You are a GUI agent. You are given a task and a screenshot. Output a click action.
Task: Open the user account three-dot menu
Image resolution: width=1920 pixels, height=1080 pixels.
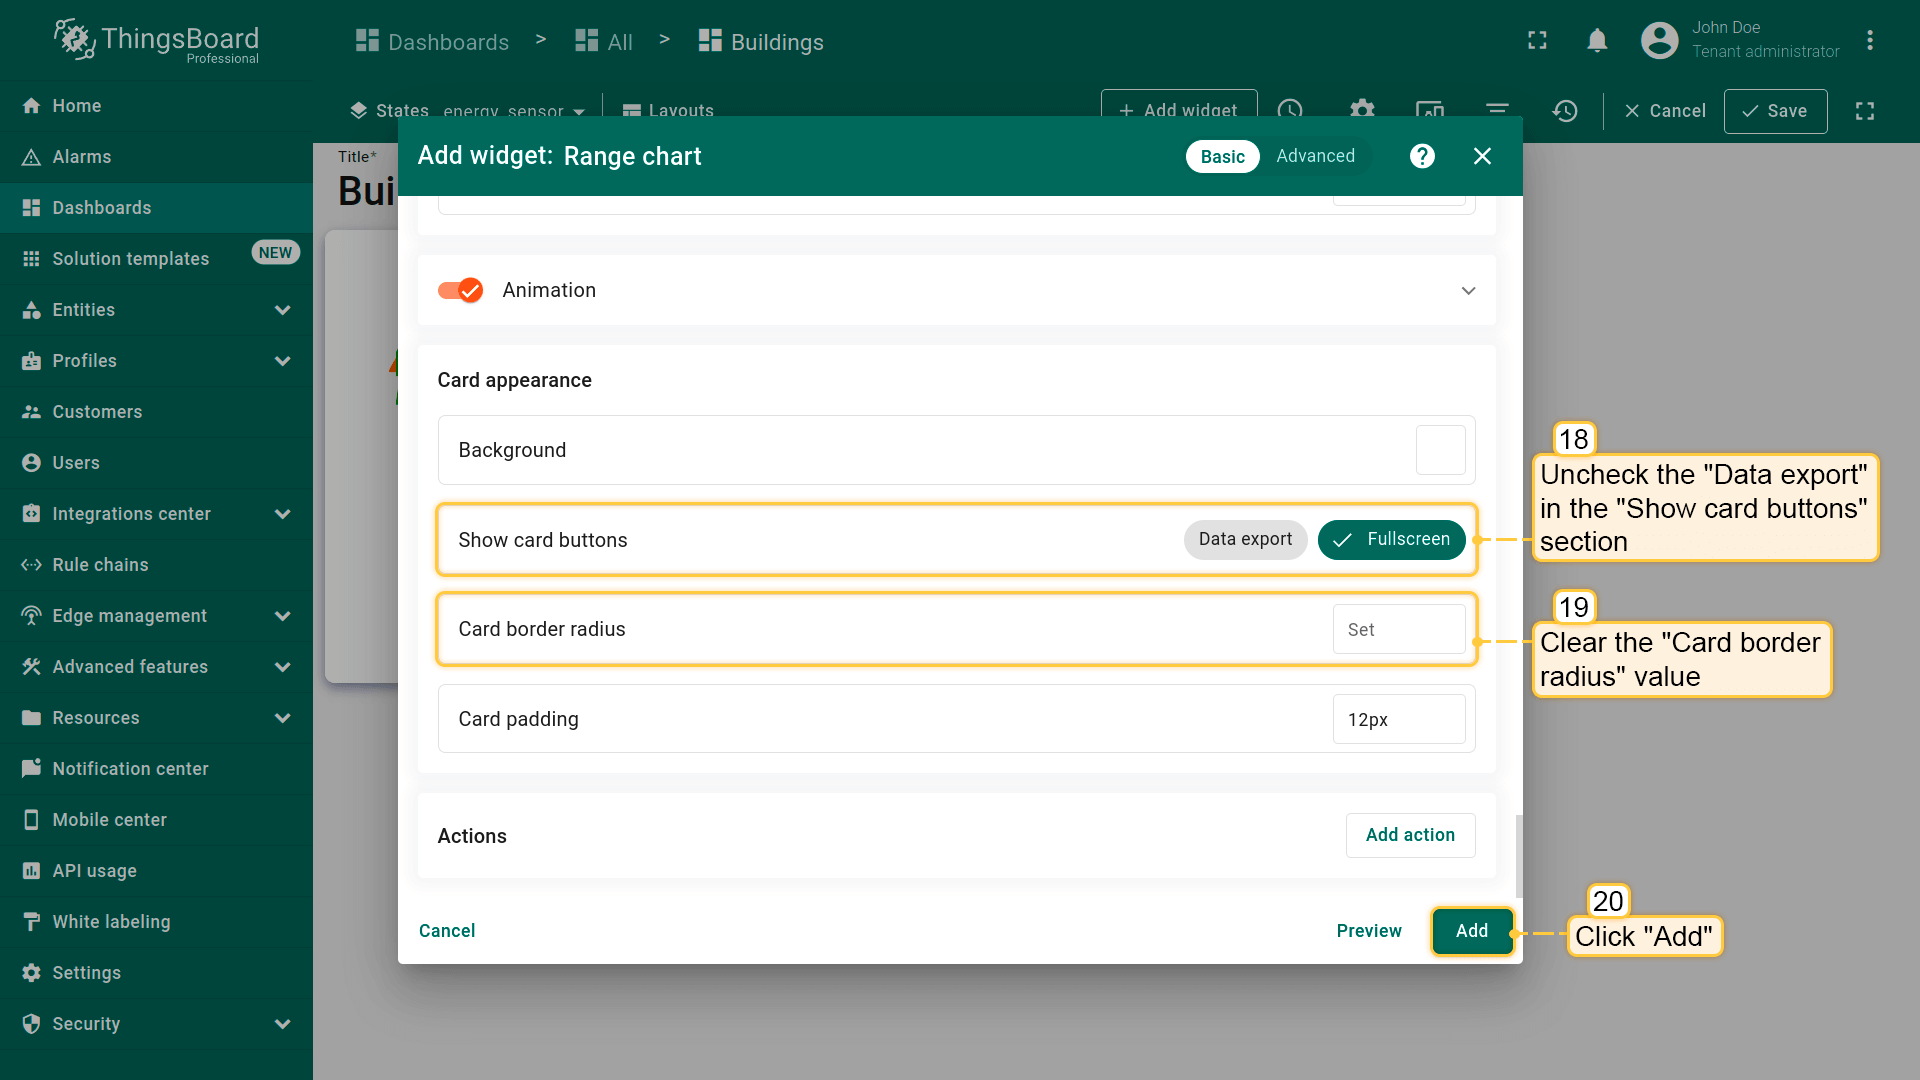tap(1869, 41)
